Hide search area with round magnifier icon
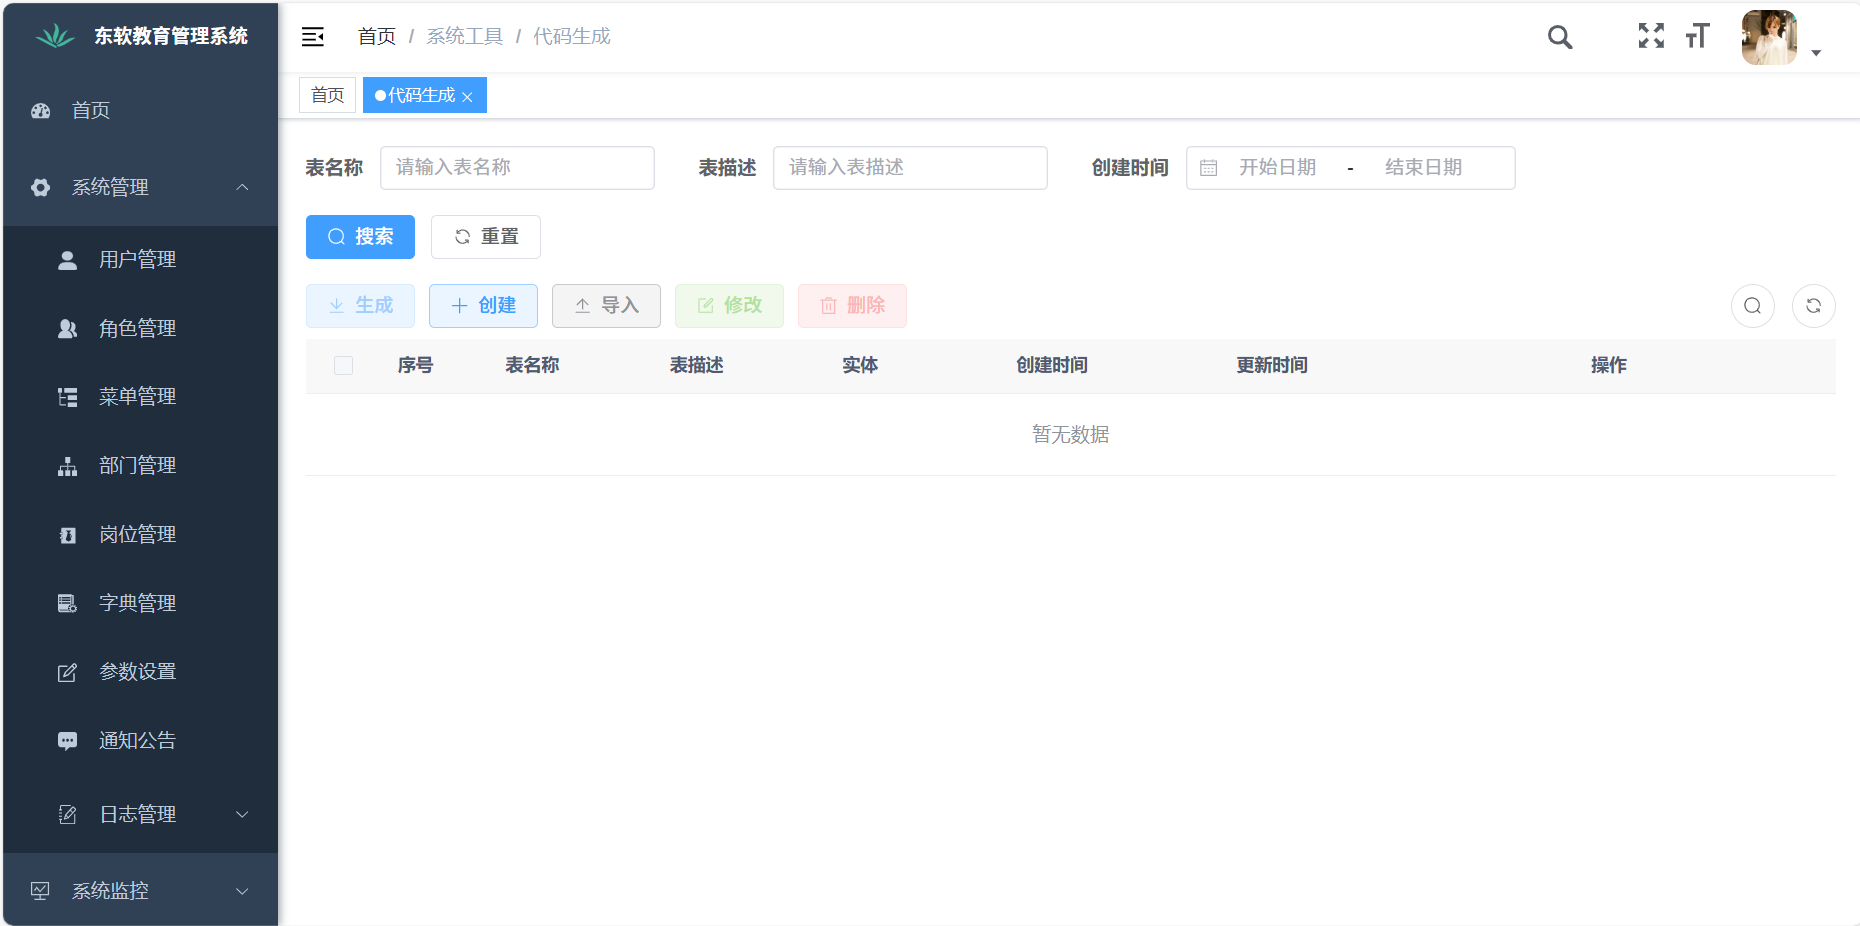Image resolution: width=1860 pixels, height=926 pixels. 1752,306
